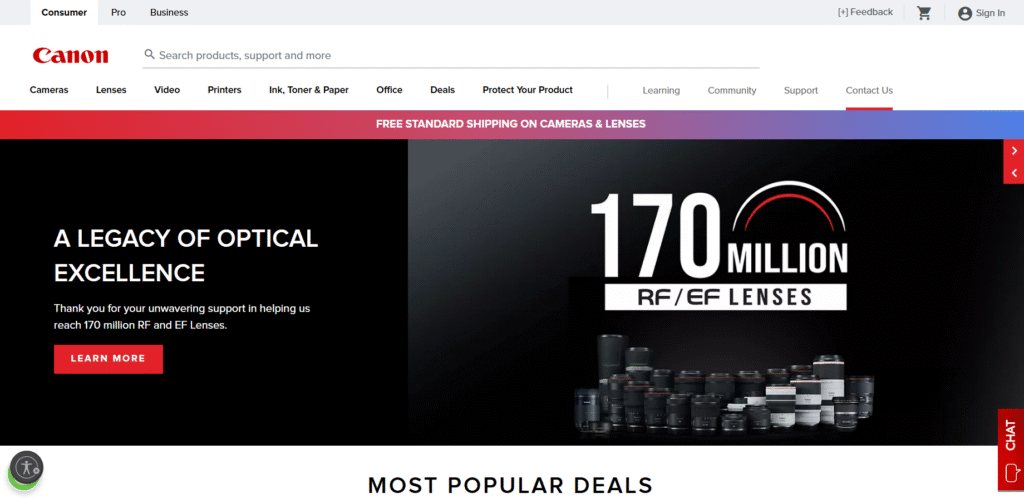Screen dimensions: 1024x498
Task: Expand the Printers navigation menu
Action: pyautogui.click(x=224, y=90)
